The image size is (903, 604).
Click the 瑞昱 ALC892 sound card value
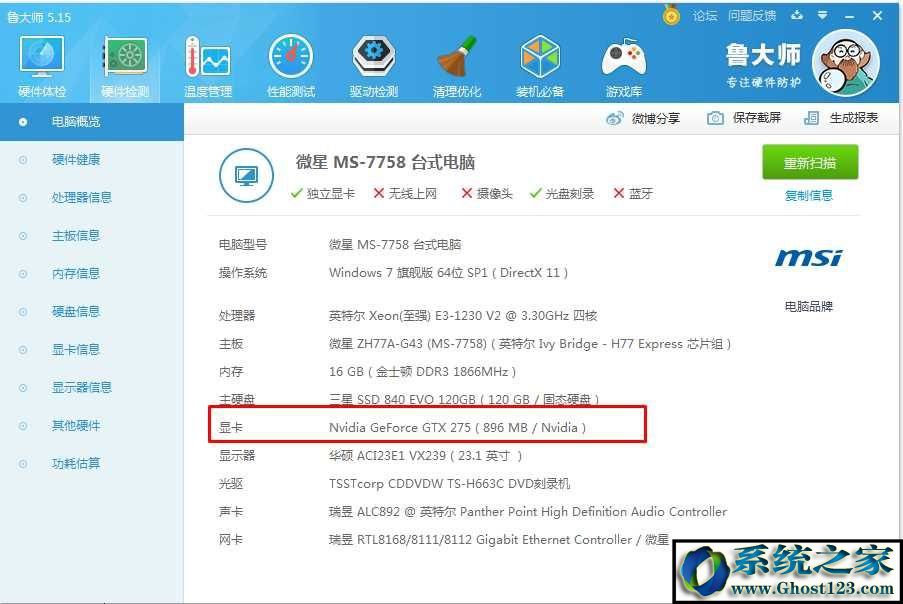[528, 511]
